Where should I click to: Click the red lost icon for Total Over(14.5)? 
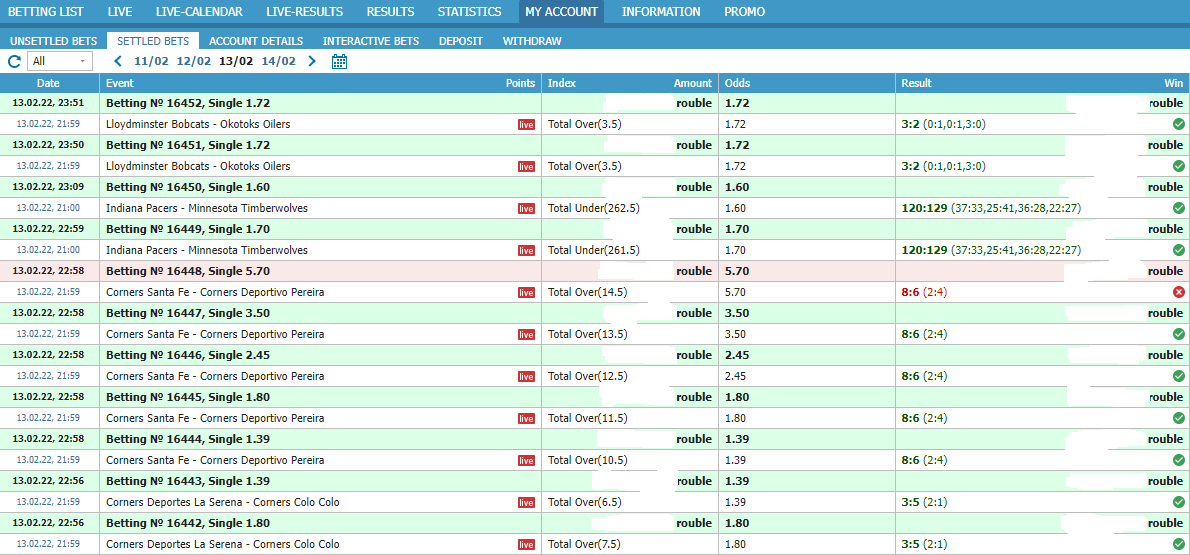(x=1178, y=292)
